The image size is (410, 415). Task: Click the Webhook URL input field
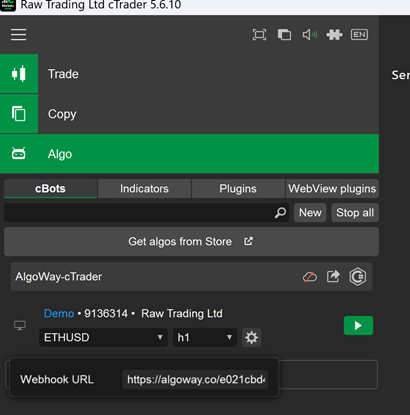point(195,379)
